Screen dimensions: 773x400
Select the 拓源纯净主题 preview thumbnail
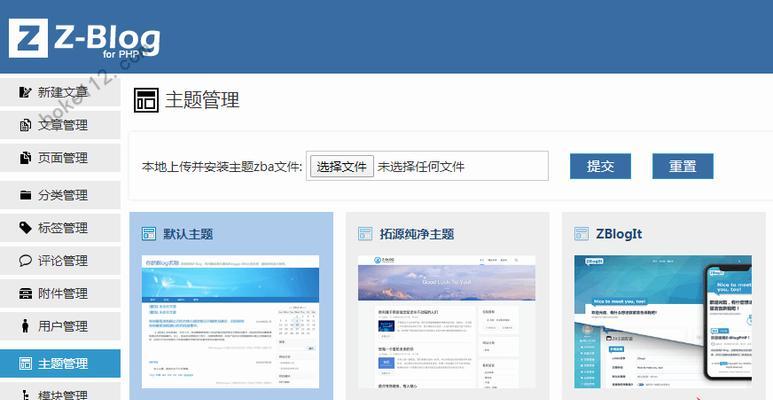(447, 322)
